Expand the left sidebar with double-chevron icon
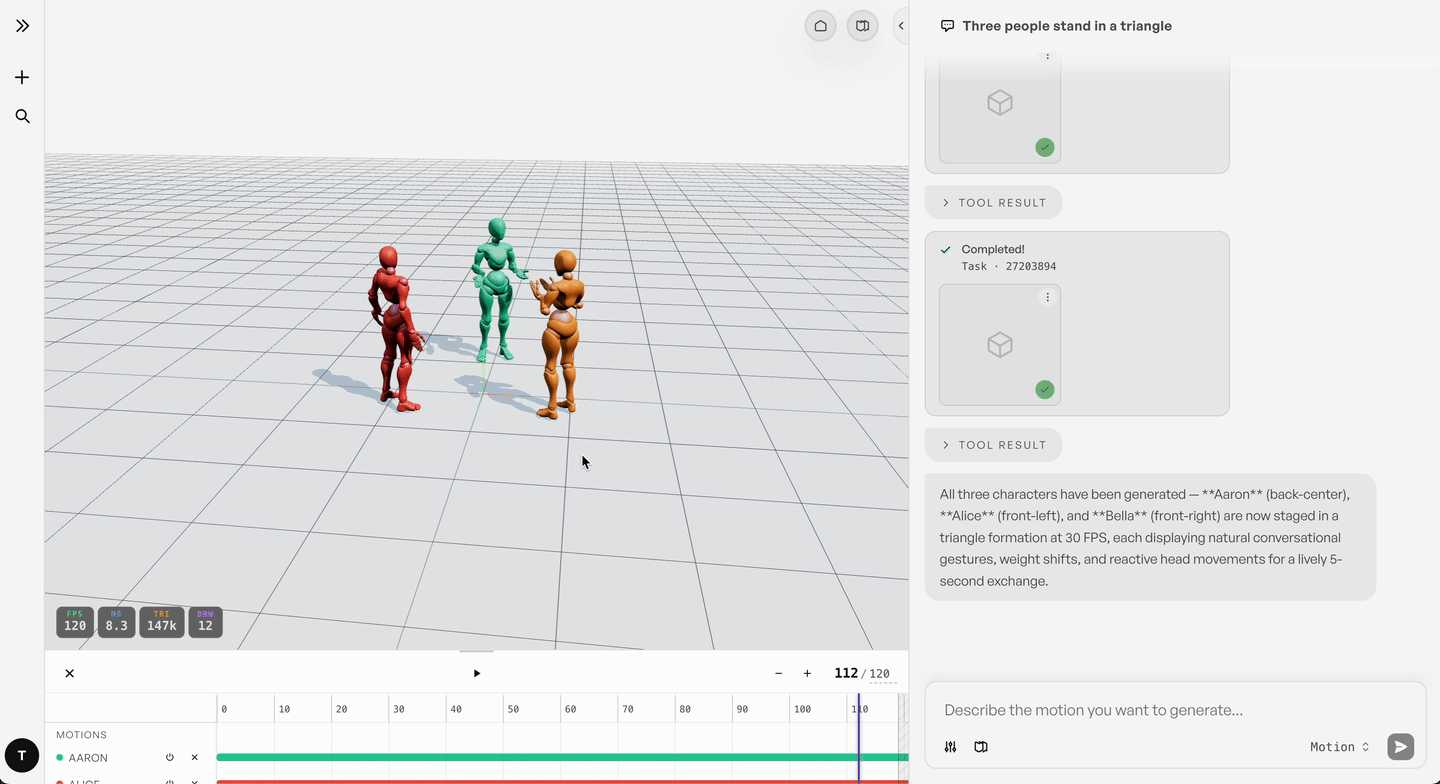The image size is (1440, 784). (22, 26)
